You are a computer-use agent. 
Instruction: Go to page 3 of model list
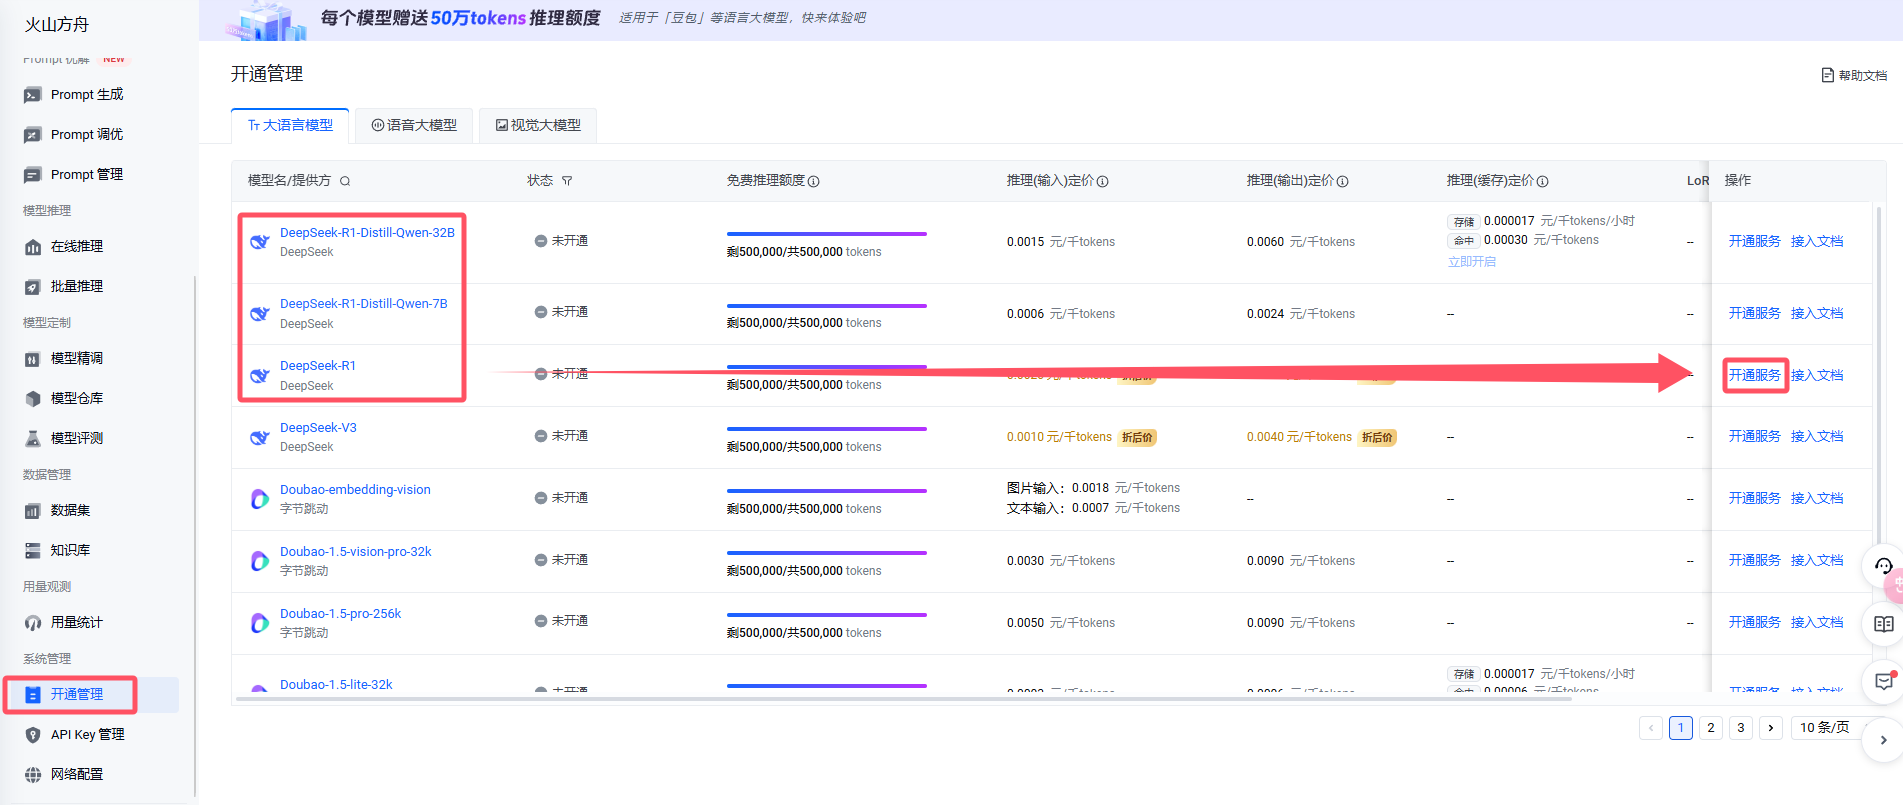[x=1741, y=727]
